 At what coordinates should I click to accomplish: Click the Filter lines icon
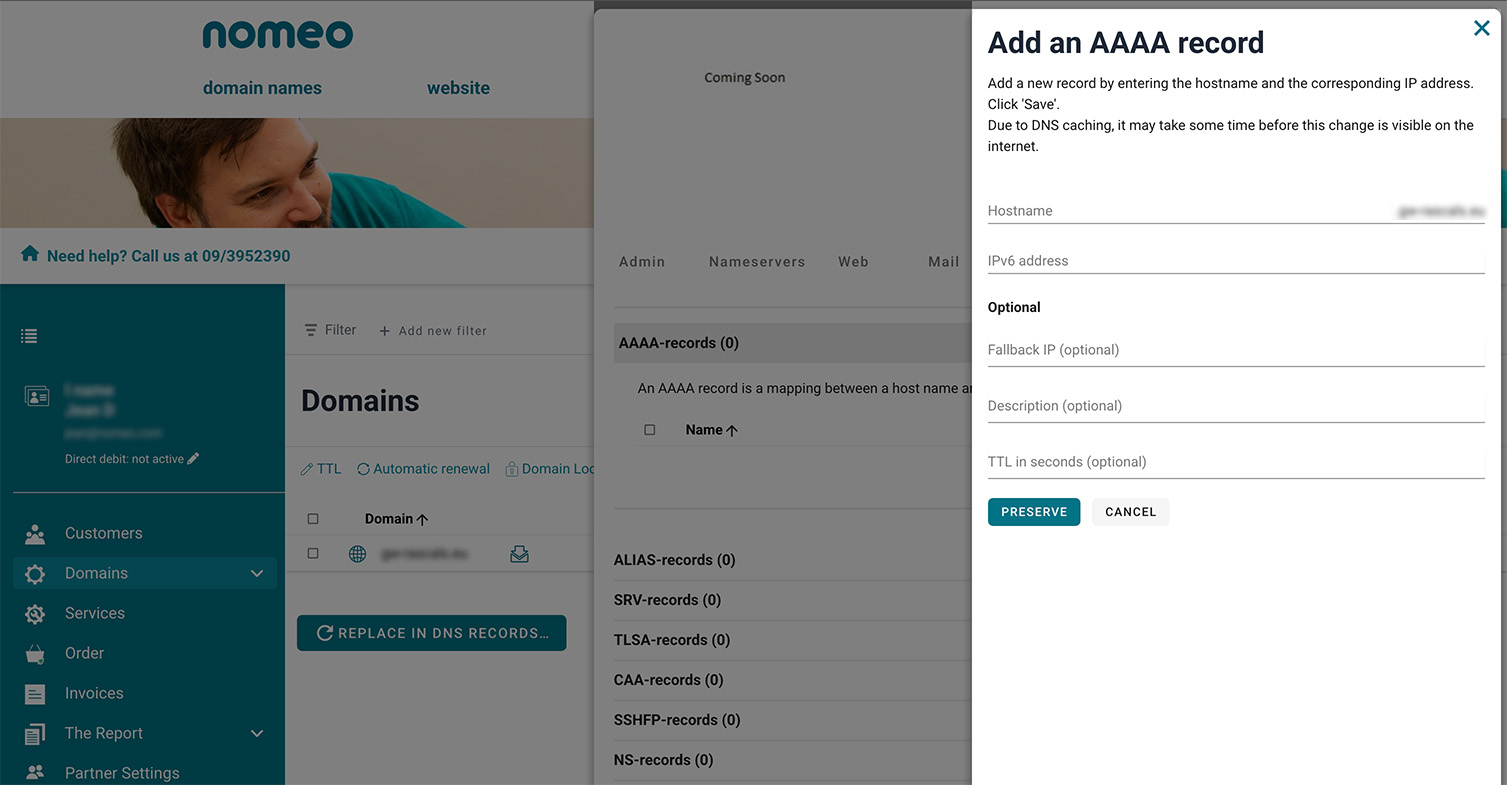point(311,330)
